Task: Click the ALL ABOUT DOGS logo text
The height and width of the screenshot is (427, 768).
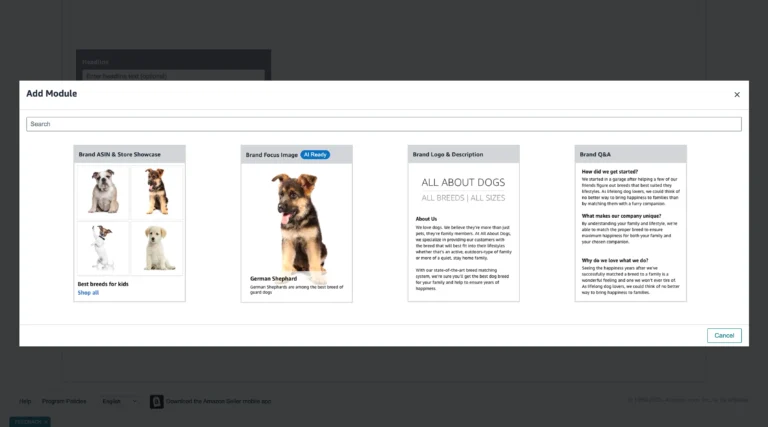Action: (463, 183)
